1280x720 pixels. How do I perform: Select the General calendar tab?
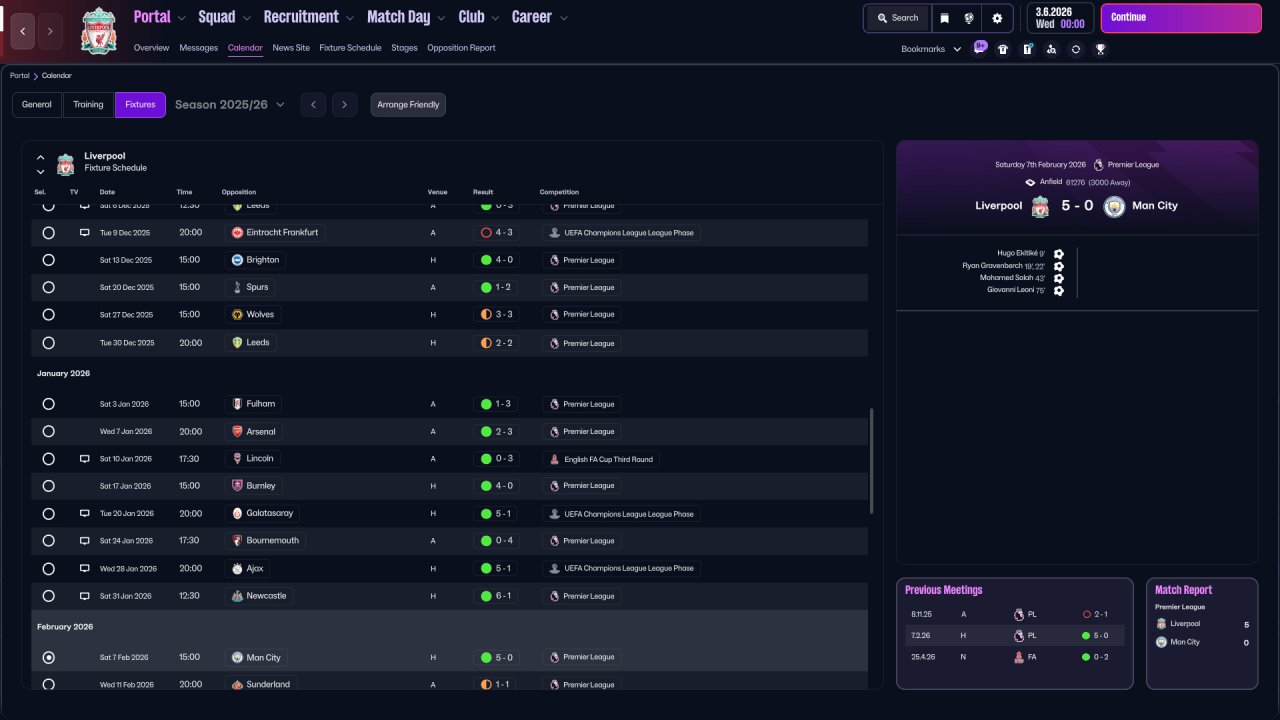click(37, 105)
